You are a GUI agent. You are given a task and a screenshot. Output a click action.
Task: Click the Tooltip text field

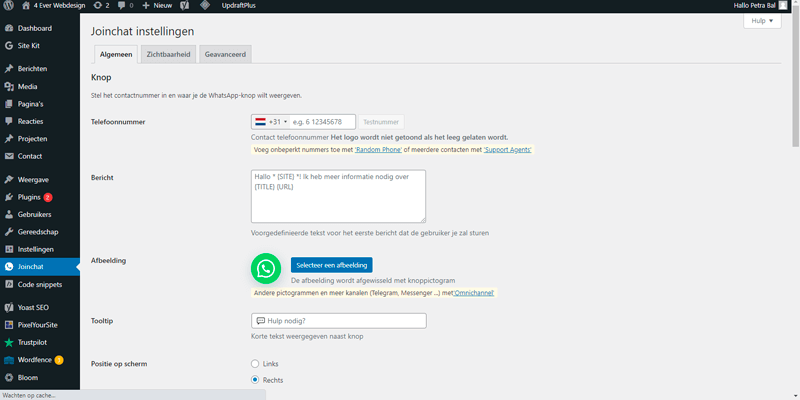338,321
